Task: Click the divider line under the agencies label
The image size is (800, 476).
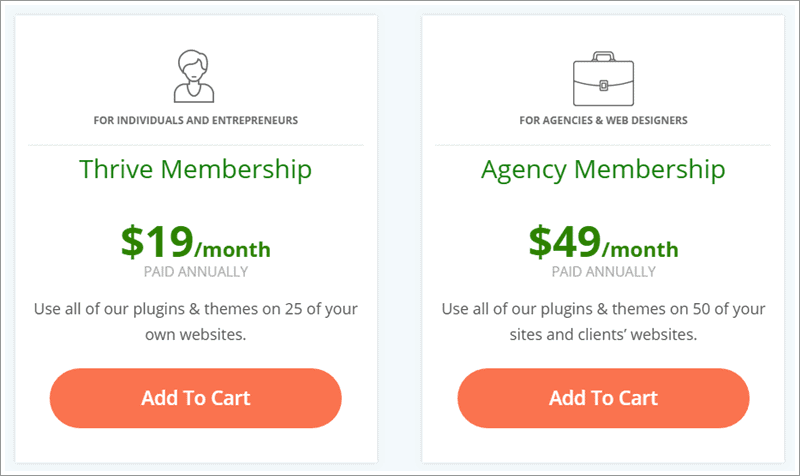Action: (603, 145)
